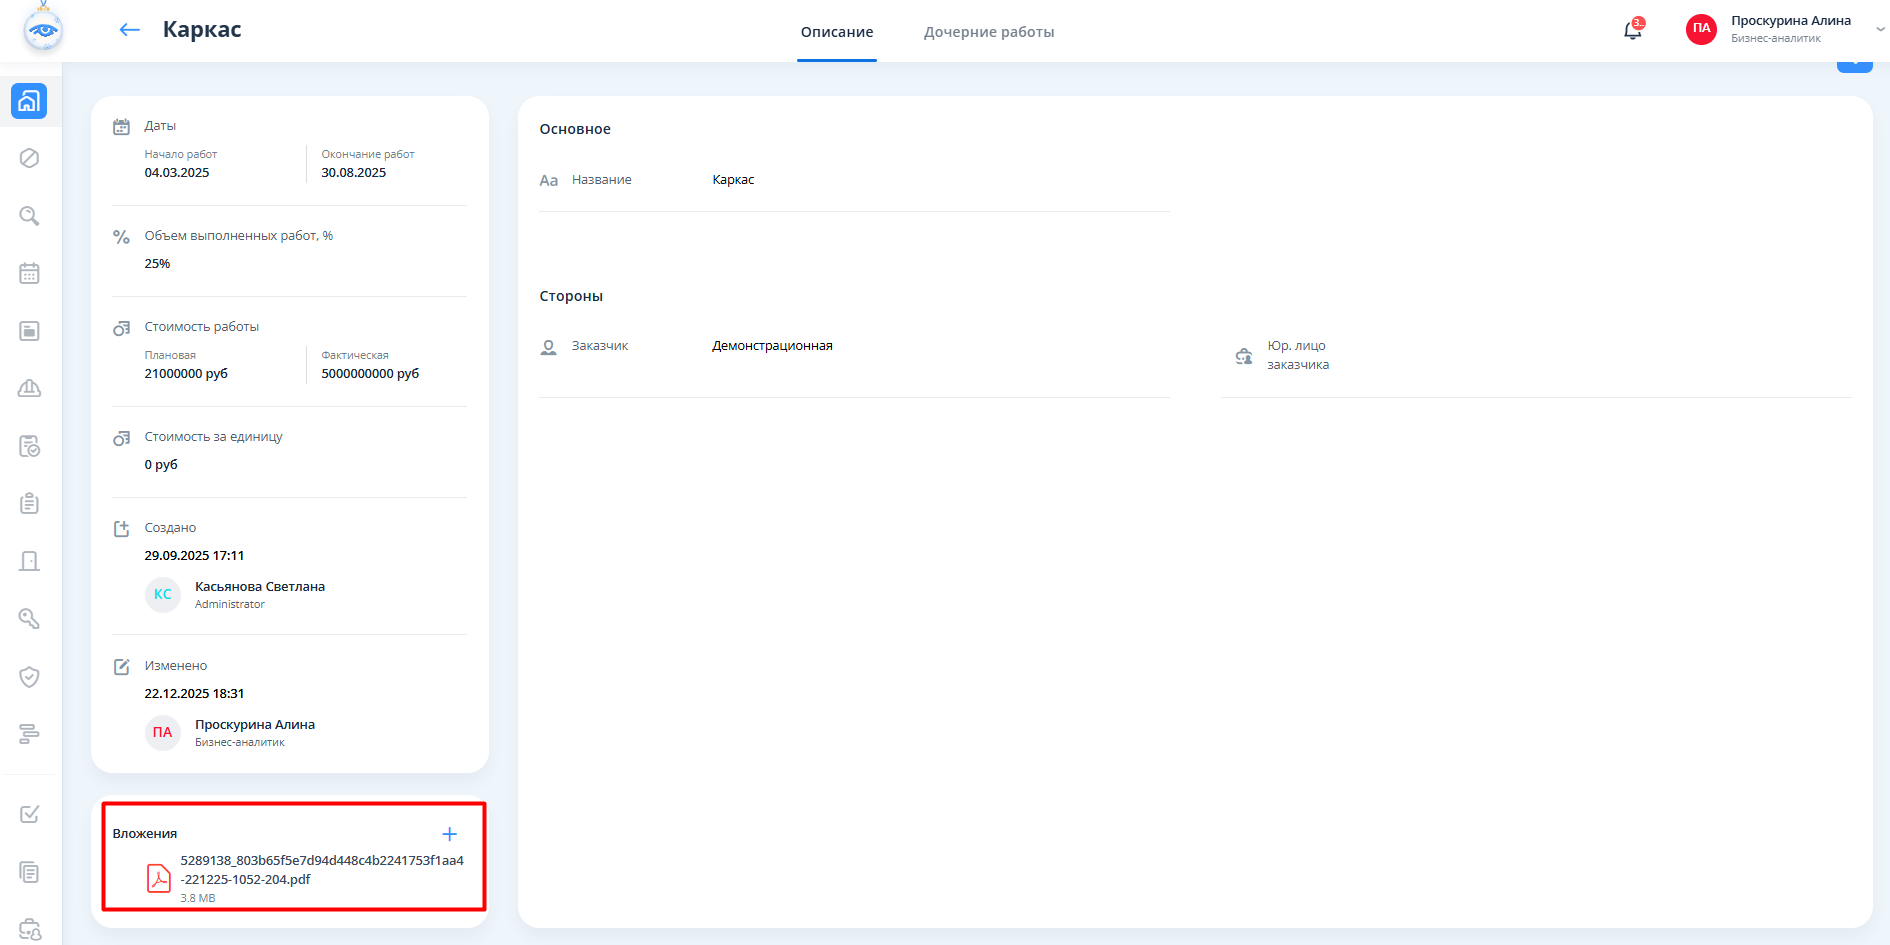
Task: Click the ПА user avatar in header
Action: pos(1701,29)
